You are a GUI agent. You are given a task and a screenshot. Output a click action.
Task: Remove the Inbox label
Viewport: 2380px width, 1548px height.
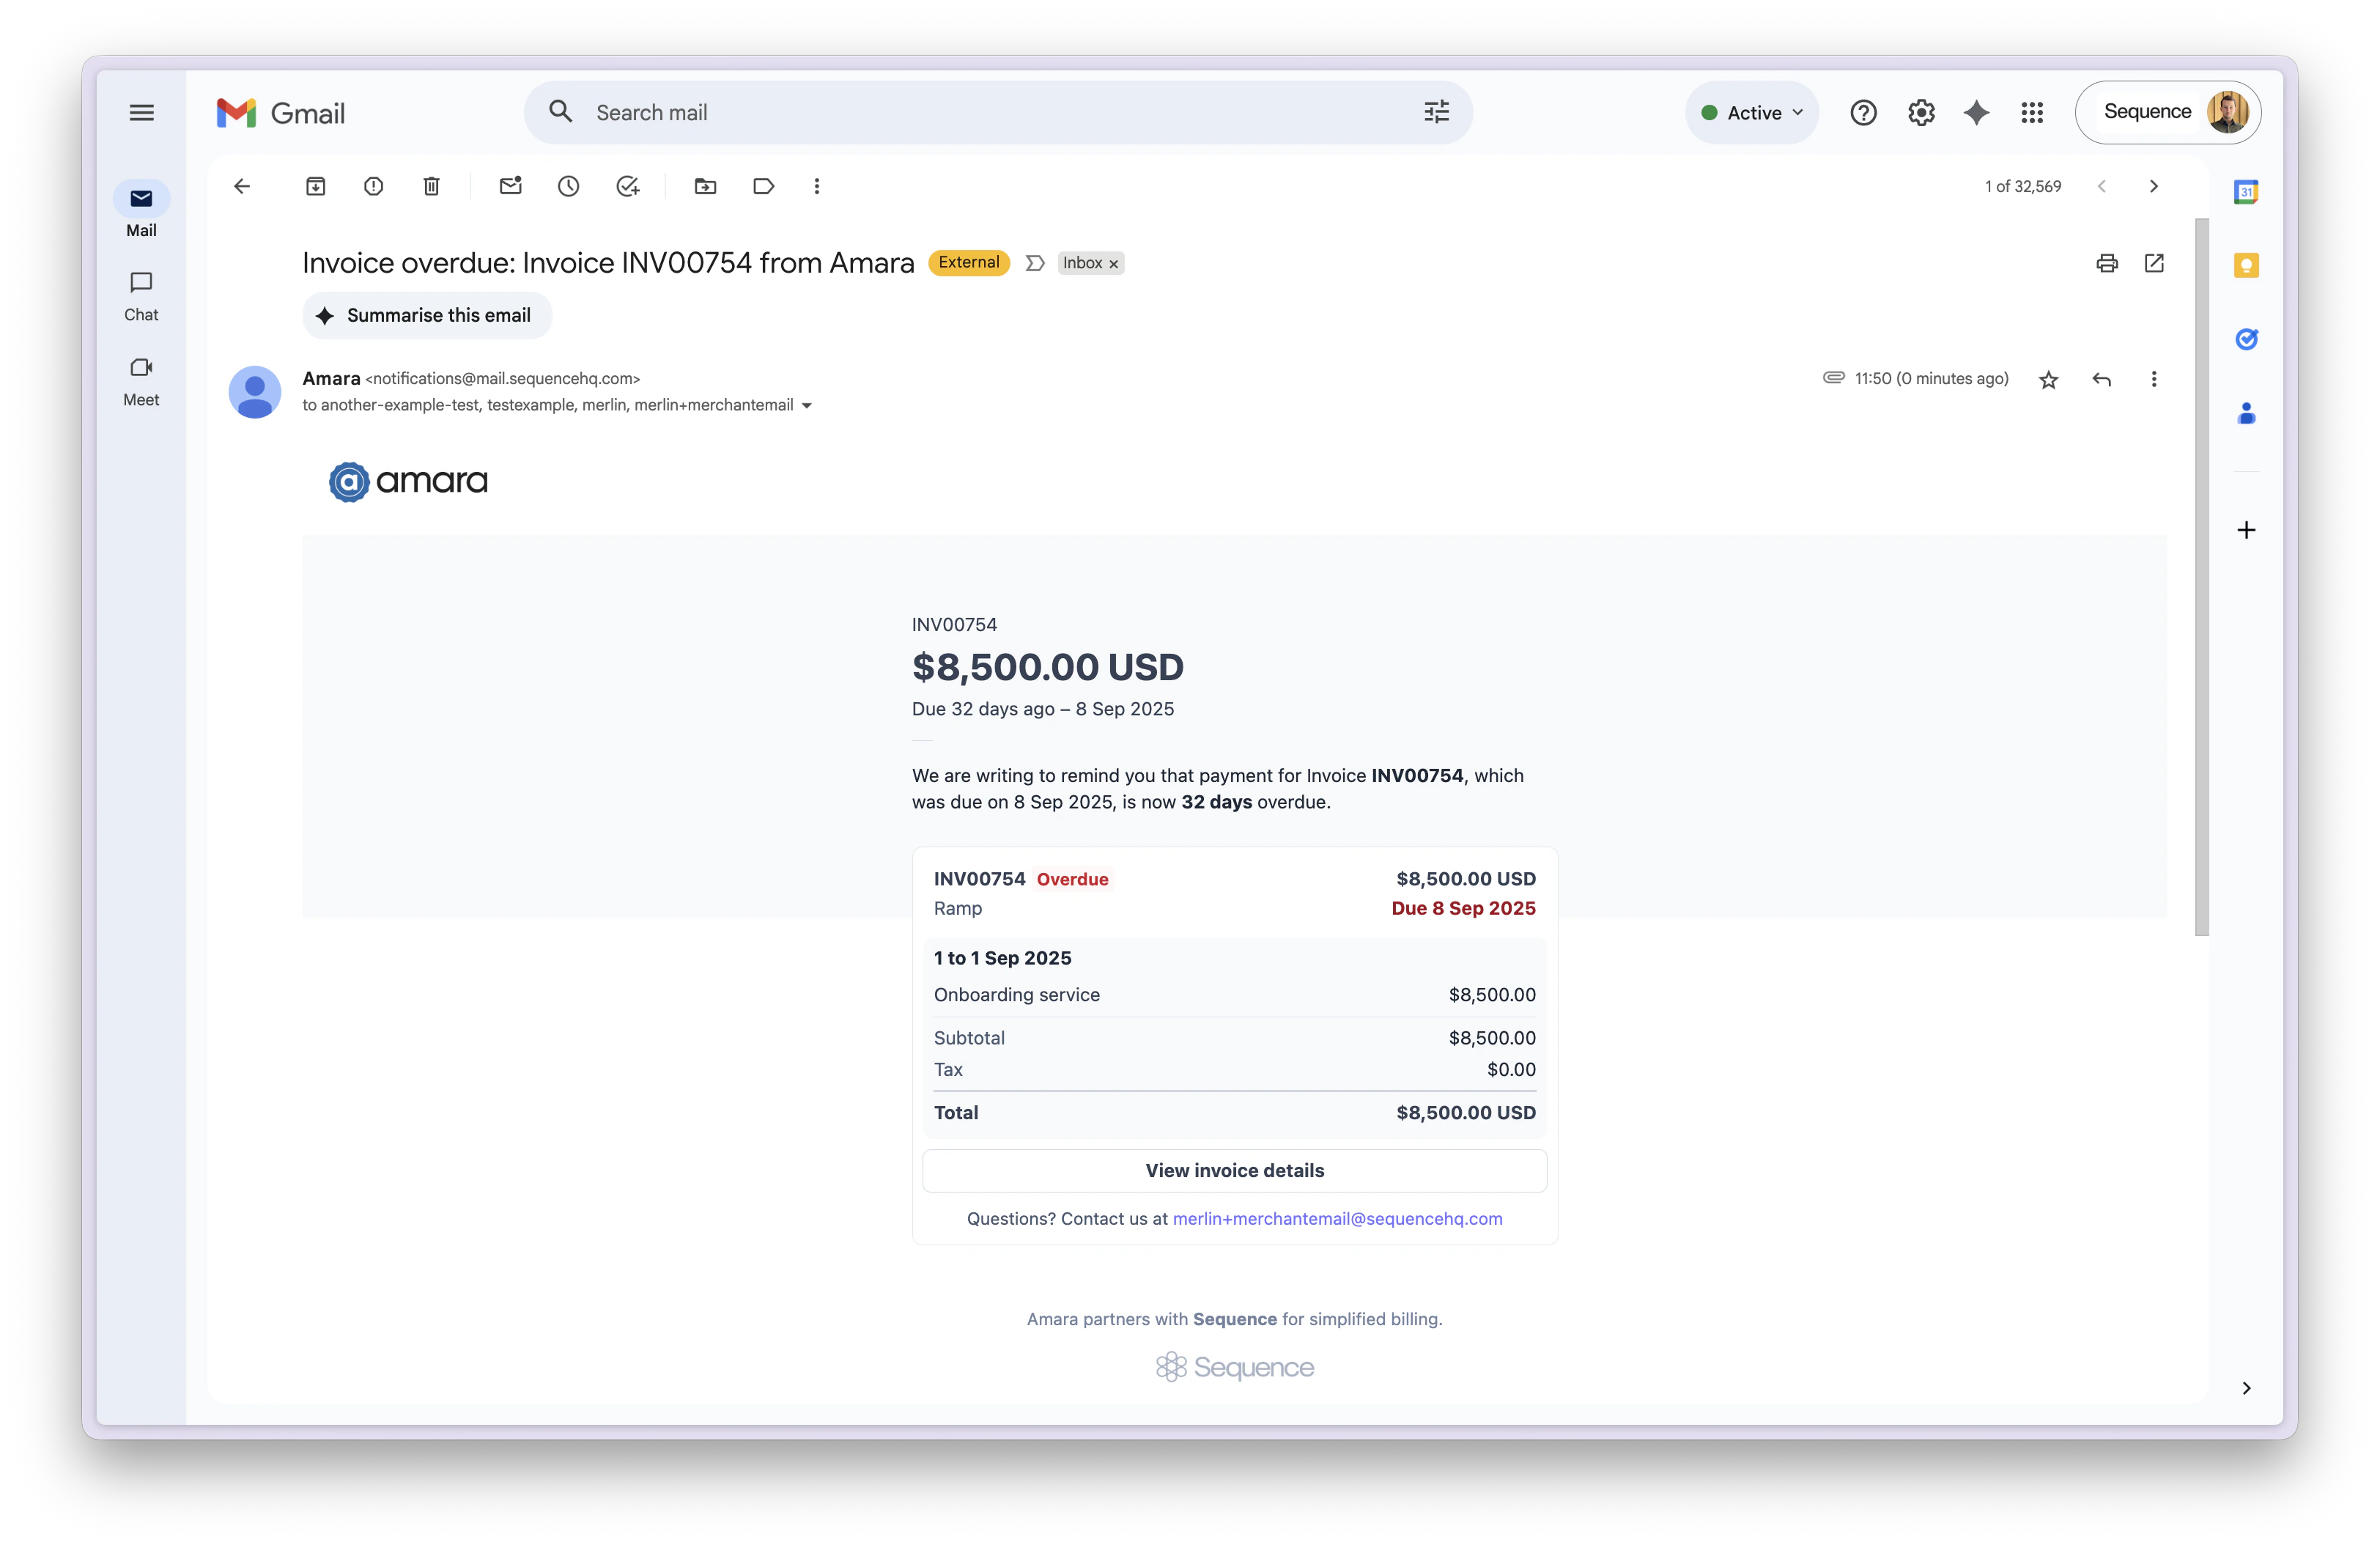1113,264
